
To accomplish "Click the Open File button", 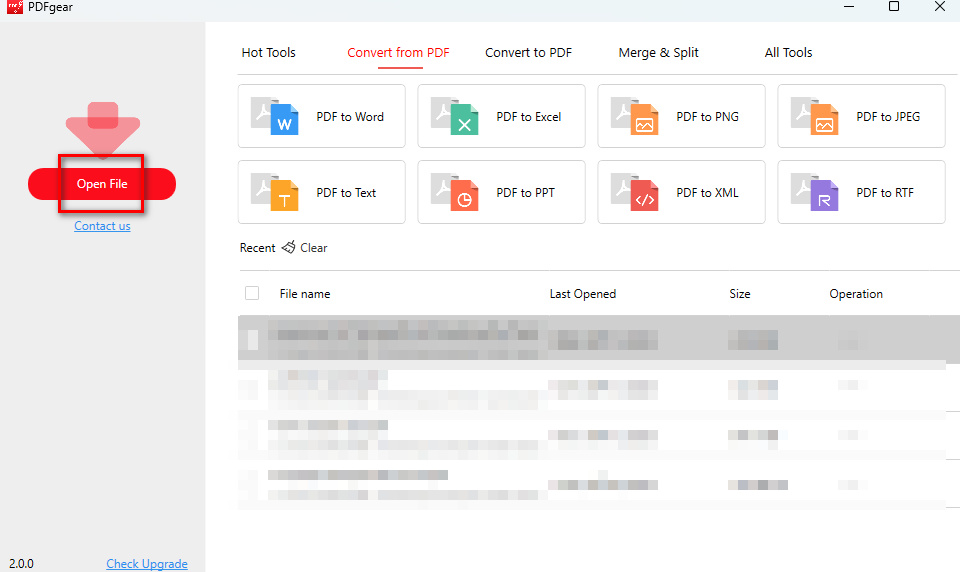I will point(102,184).
